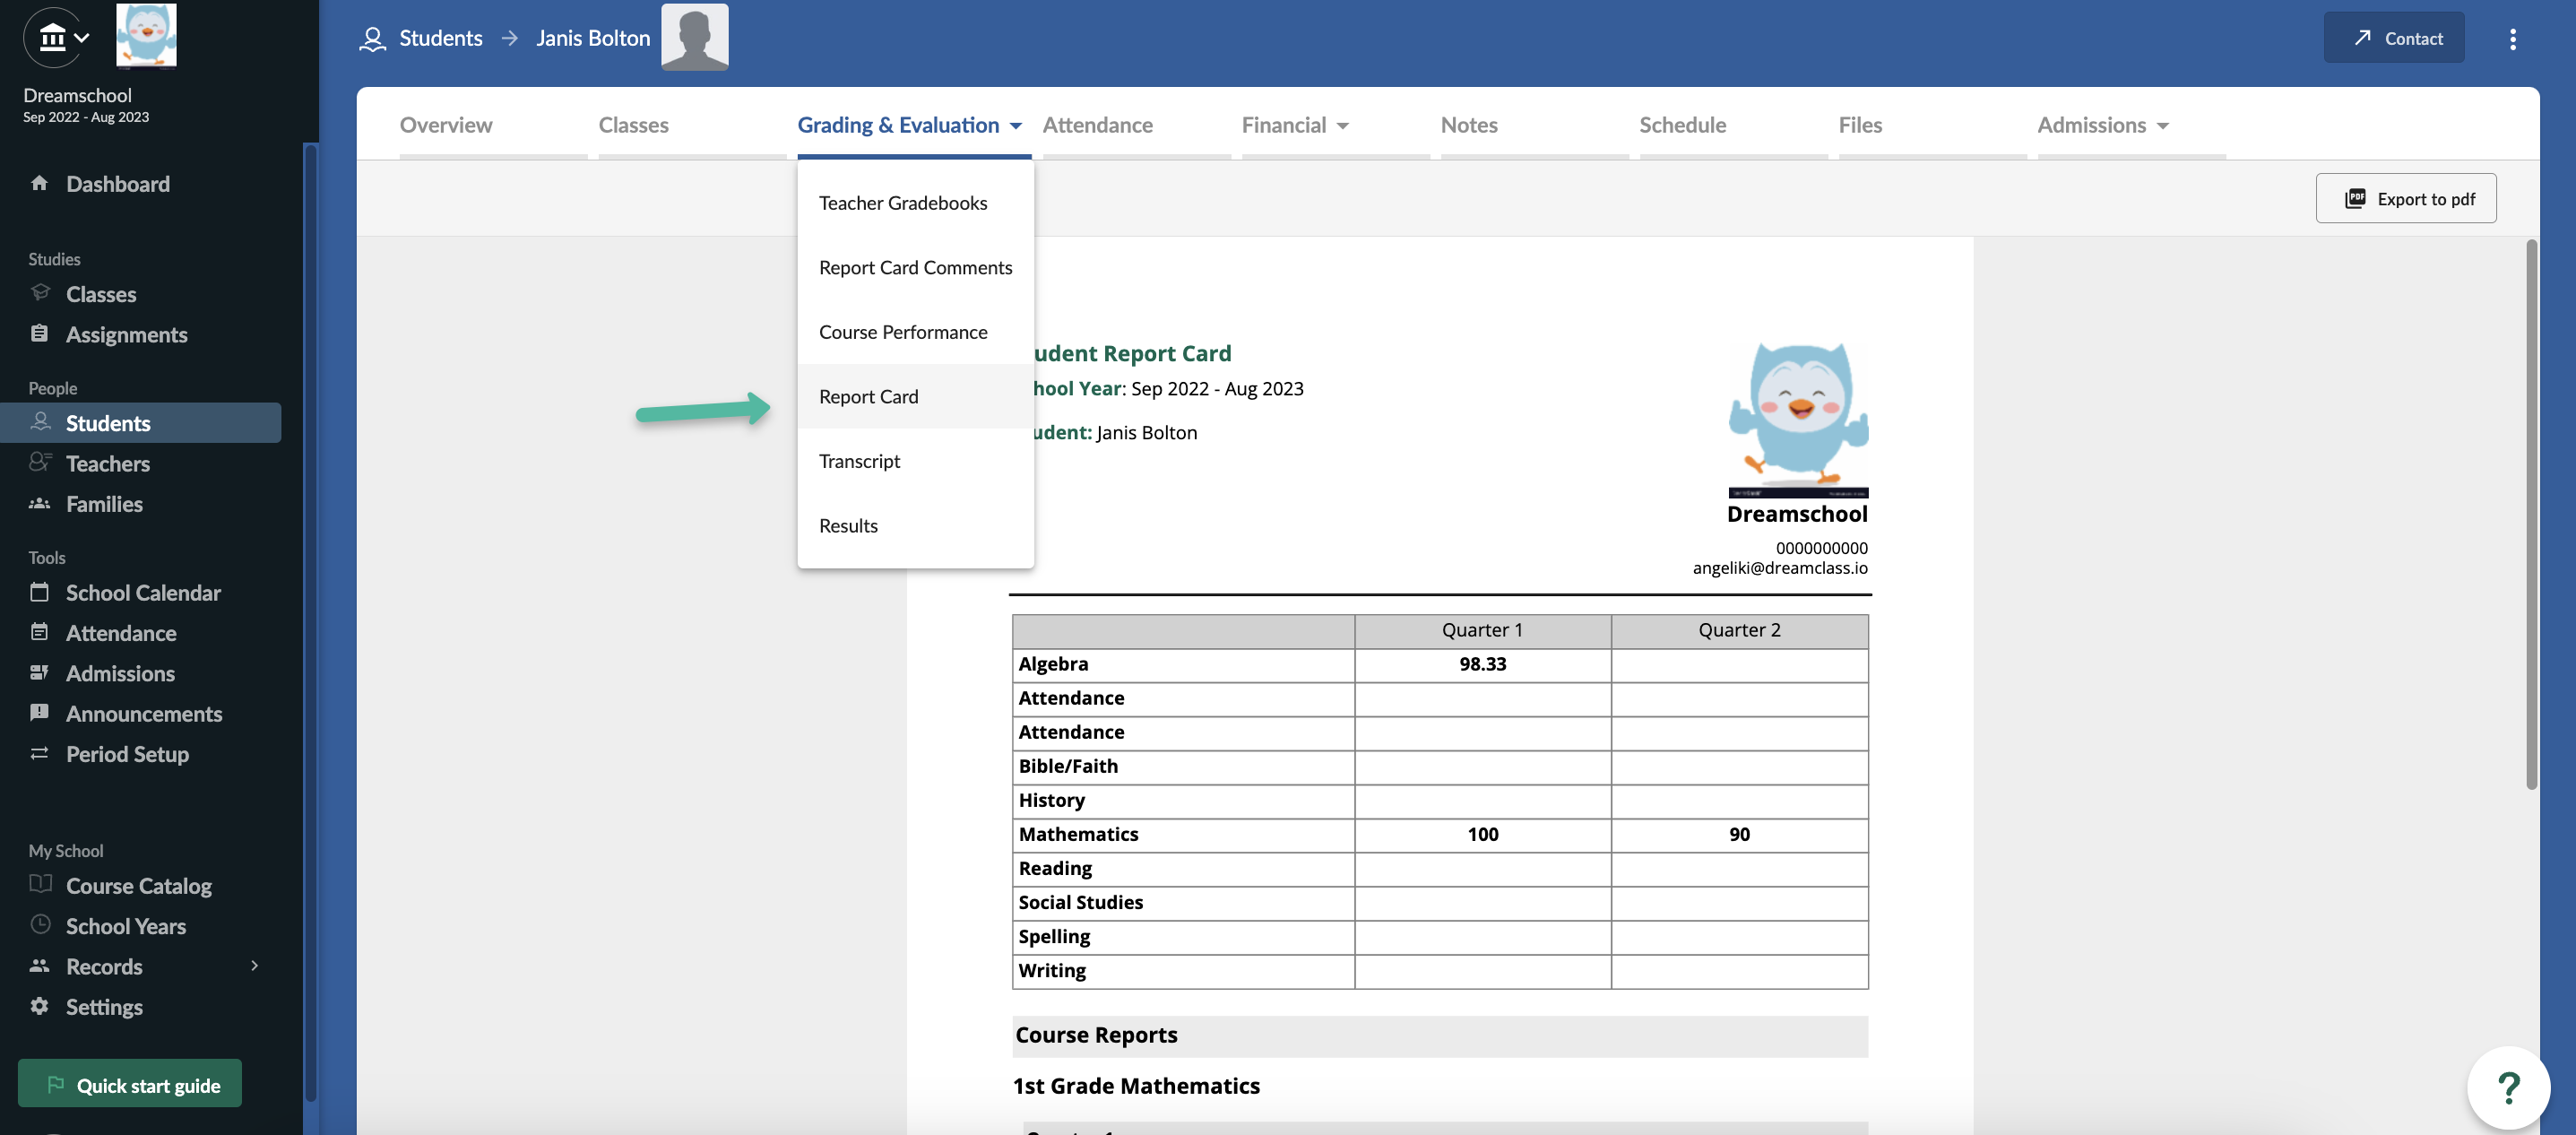
Task: Open Course Catalog in the sidebar
Action: (139, 885)
